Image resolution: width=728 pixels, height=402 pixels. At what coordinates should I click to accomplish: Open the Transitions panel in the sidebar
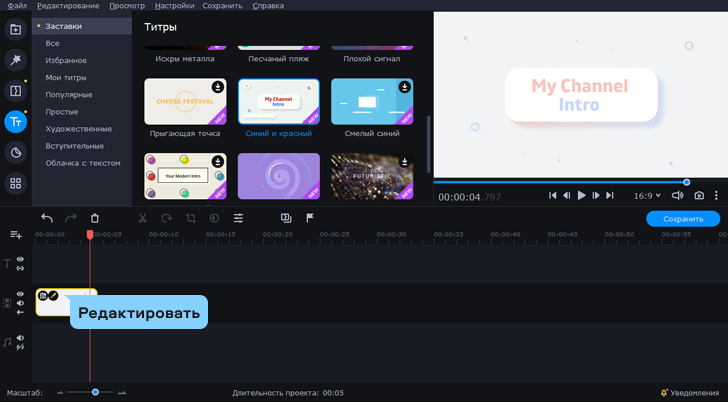[x=15, y=91]
